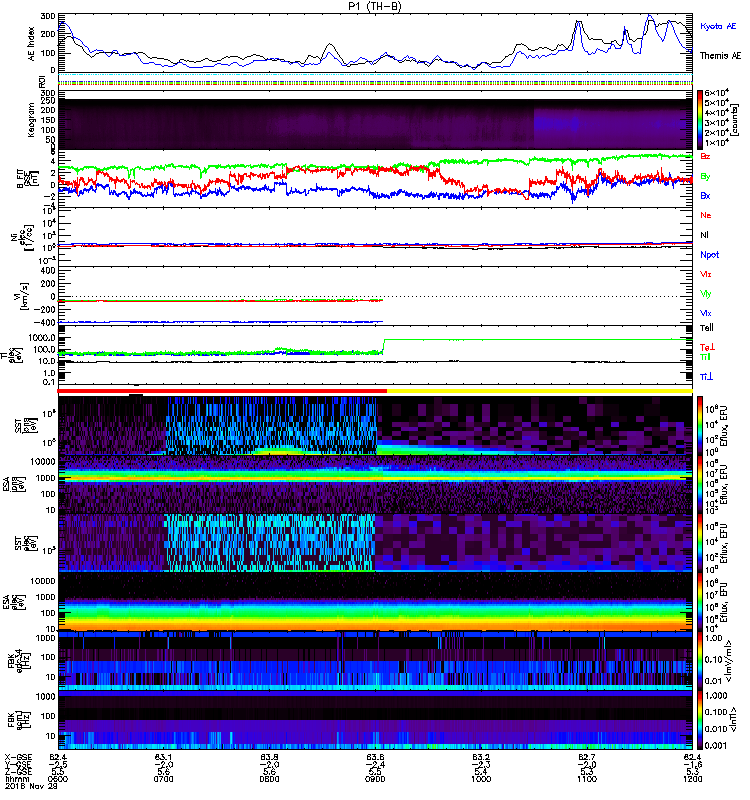Click the yellow segment of the mode bar
This screenshot has height=800, width=750.
click(x=540, y=391)
